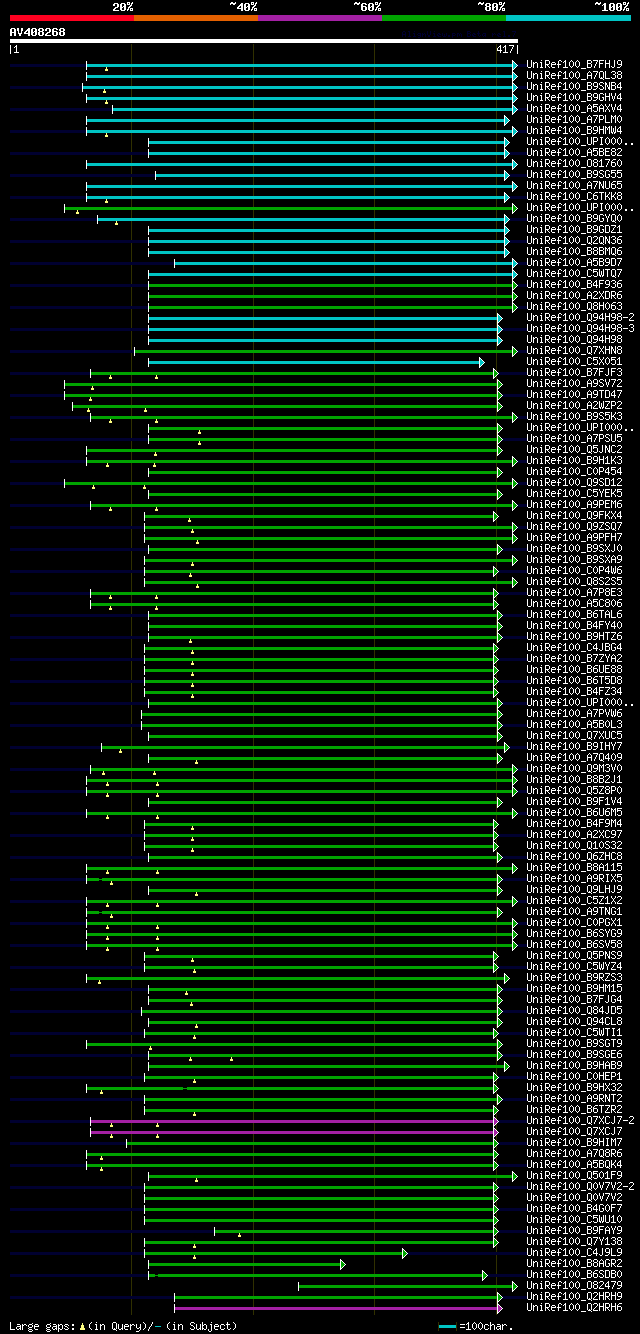Select label UniRef100_B9RZS3
The height and width of the screenshot is (1334, 640).
[574, 977]
